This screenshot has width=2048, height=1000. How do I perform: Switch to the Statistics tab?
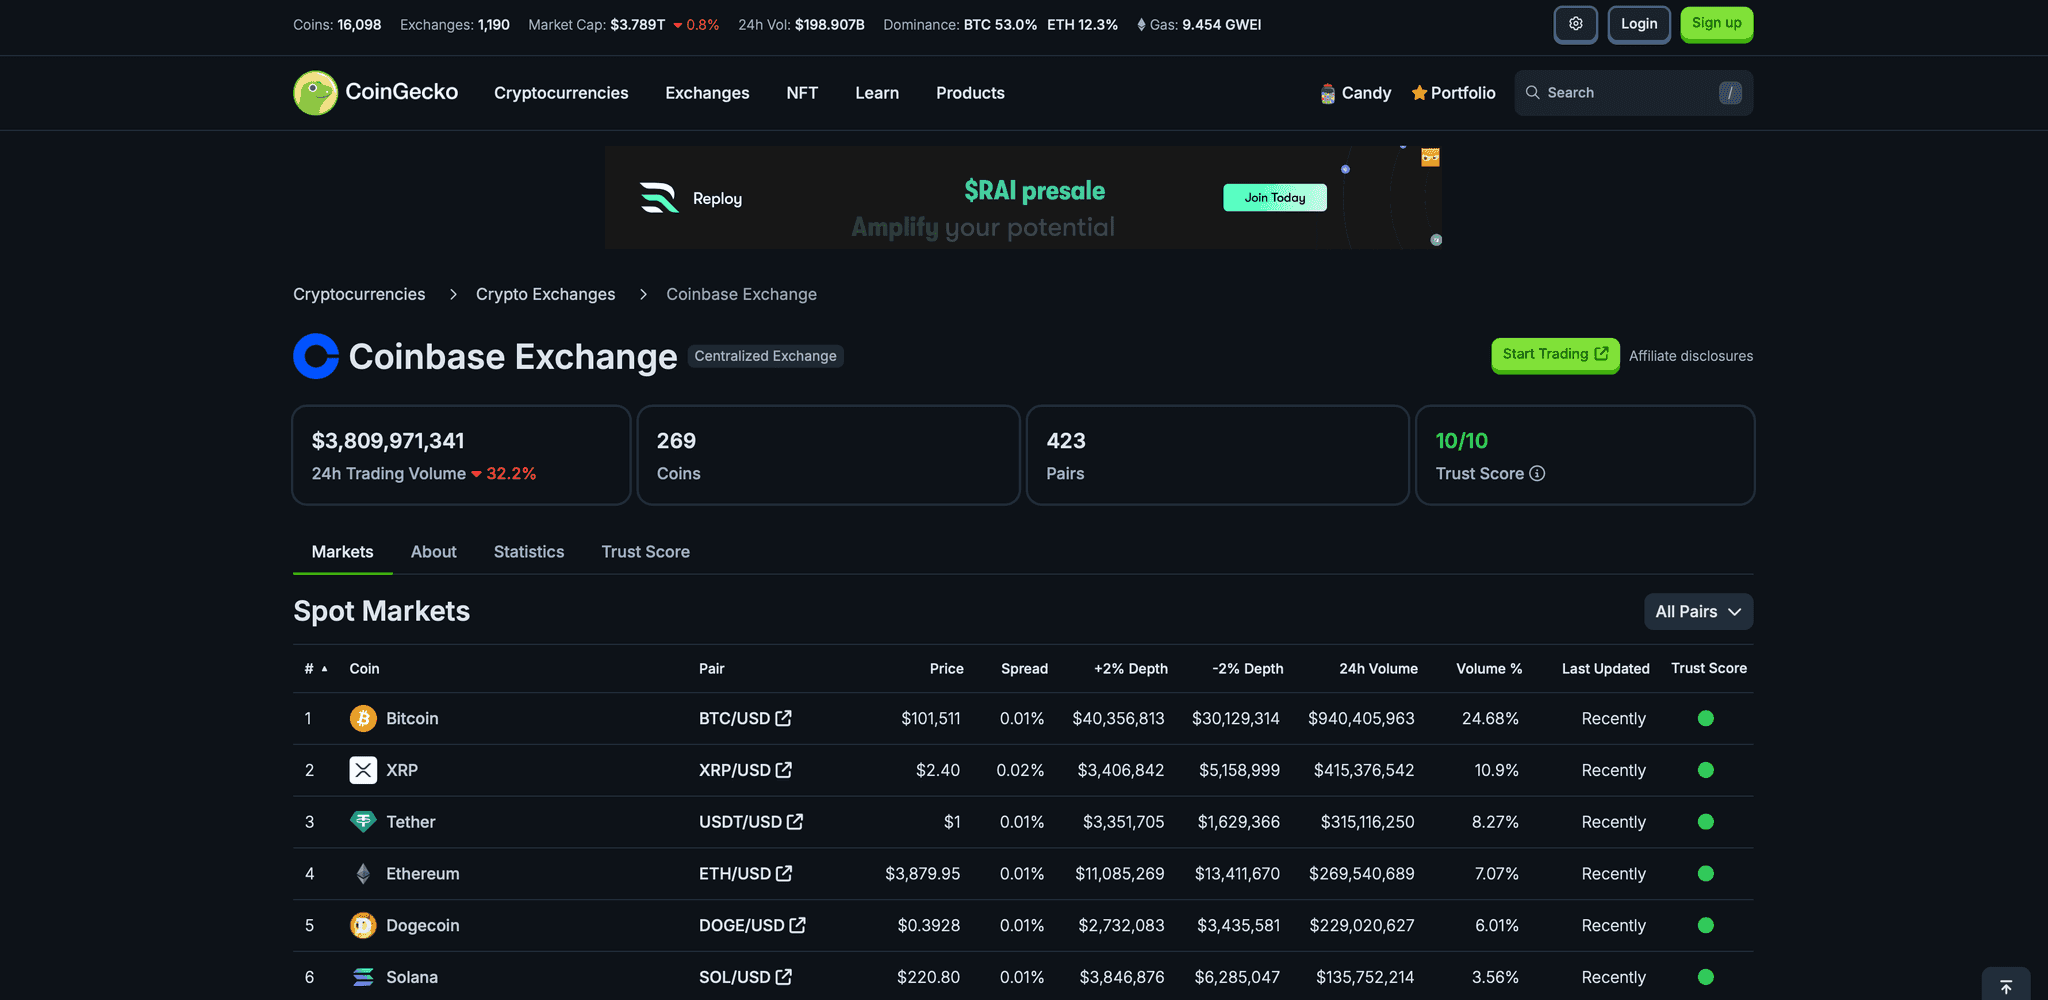[x=528, y=552]
